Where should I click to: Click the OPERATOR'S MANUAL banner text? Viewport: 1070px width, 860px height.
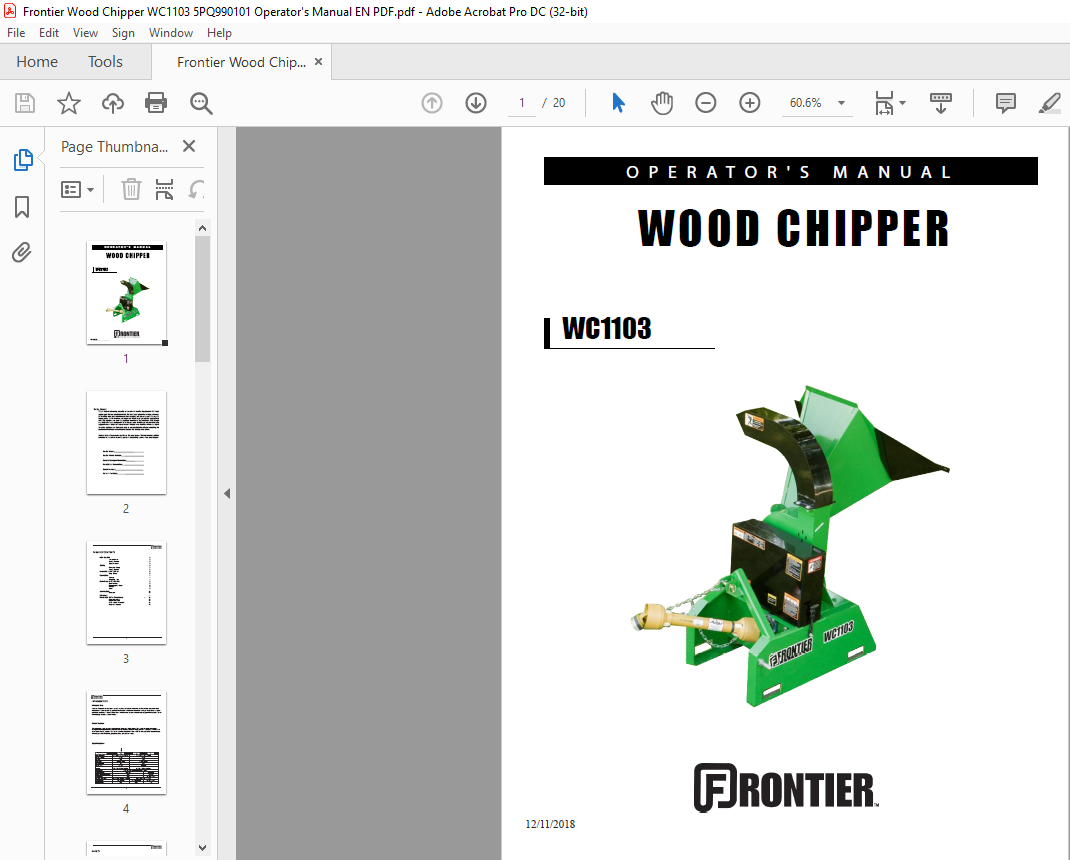789,172
